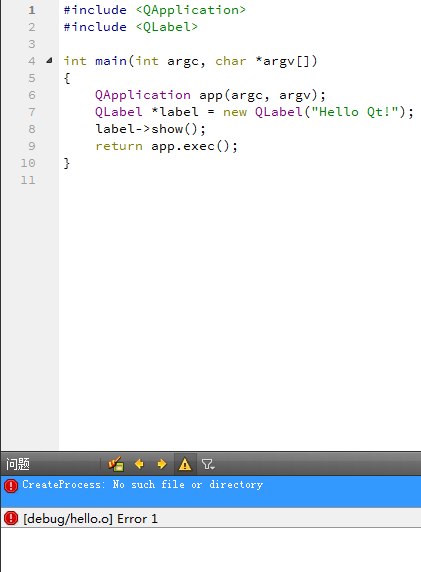421x572 pixels.
Task: Click line number 7 in the gutter
Action: [x=32, y=112]
